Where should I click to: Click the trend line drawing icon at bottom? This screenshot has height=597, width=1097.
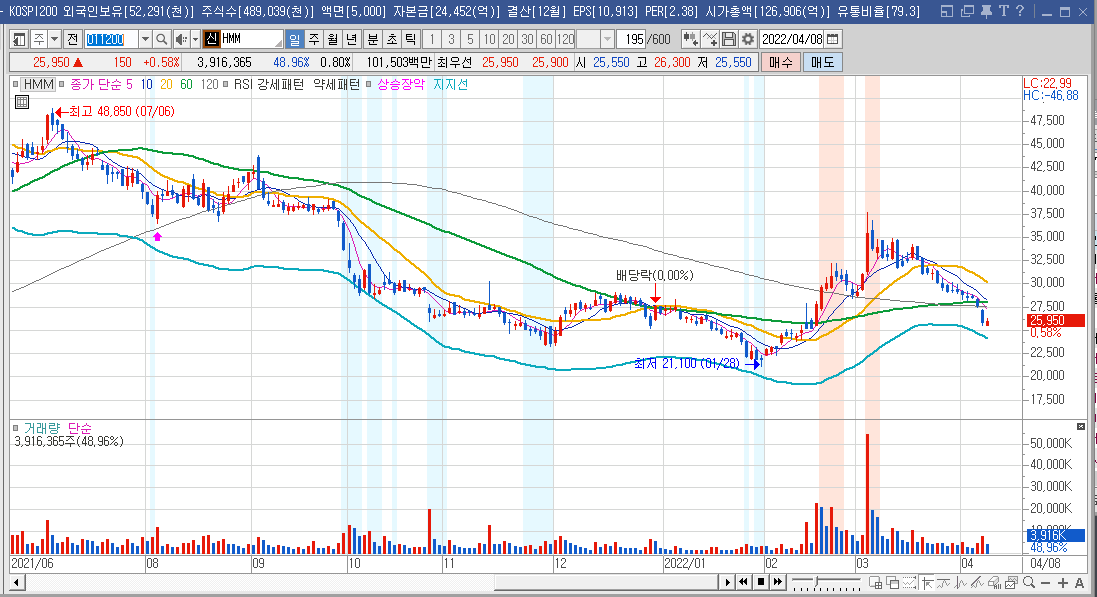(x=977, y=582)
